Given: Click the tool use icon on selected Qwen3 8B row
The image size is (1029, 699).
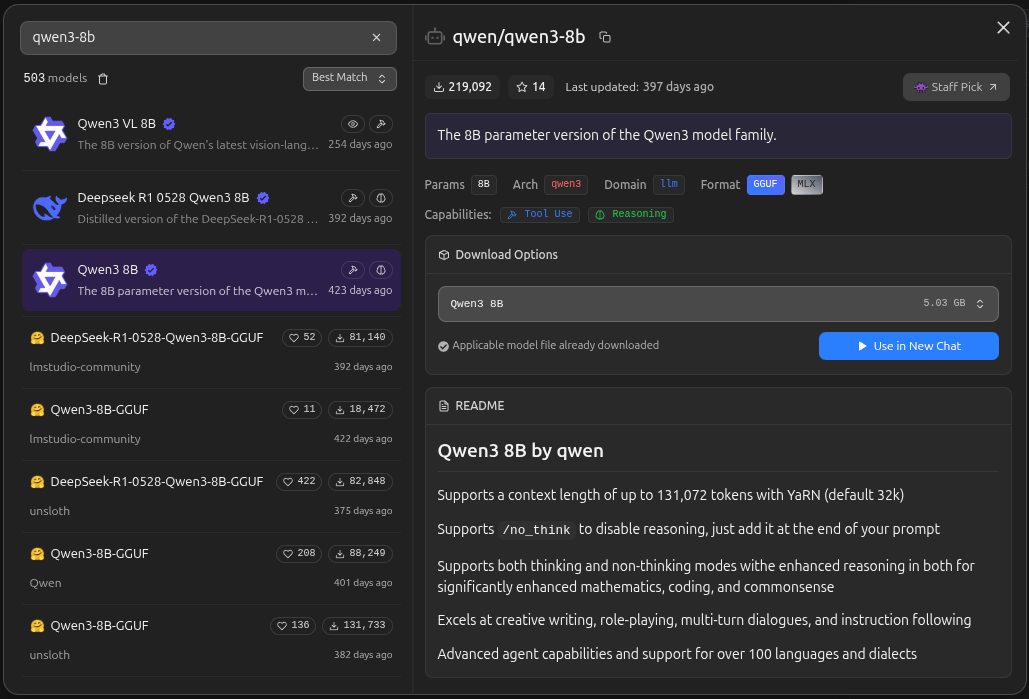Looking at the screenshot, I should pos(353,270).
